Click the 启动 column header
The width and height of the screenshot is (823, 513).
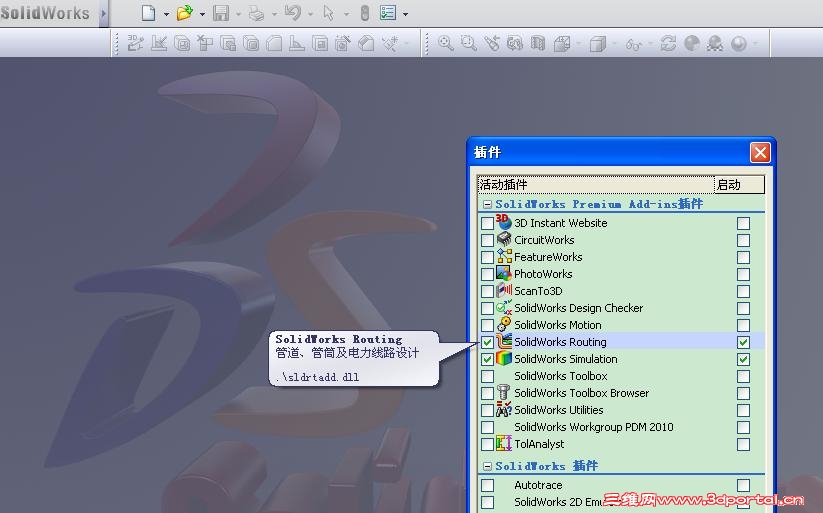pos(739,184)
